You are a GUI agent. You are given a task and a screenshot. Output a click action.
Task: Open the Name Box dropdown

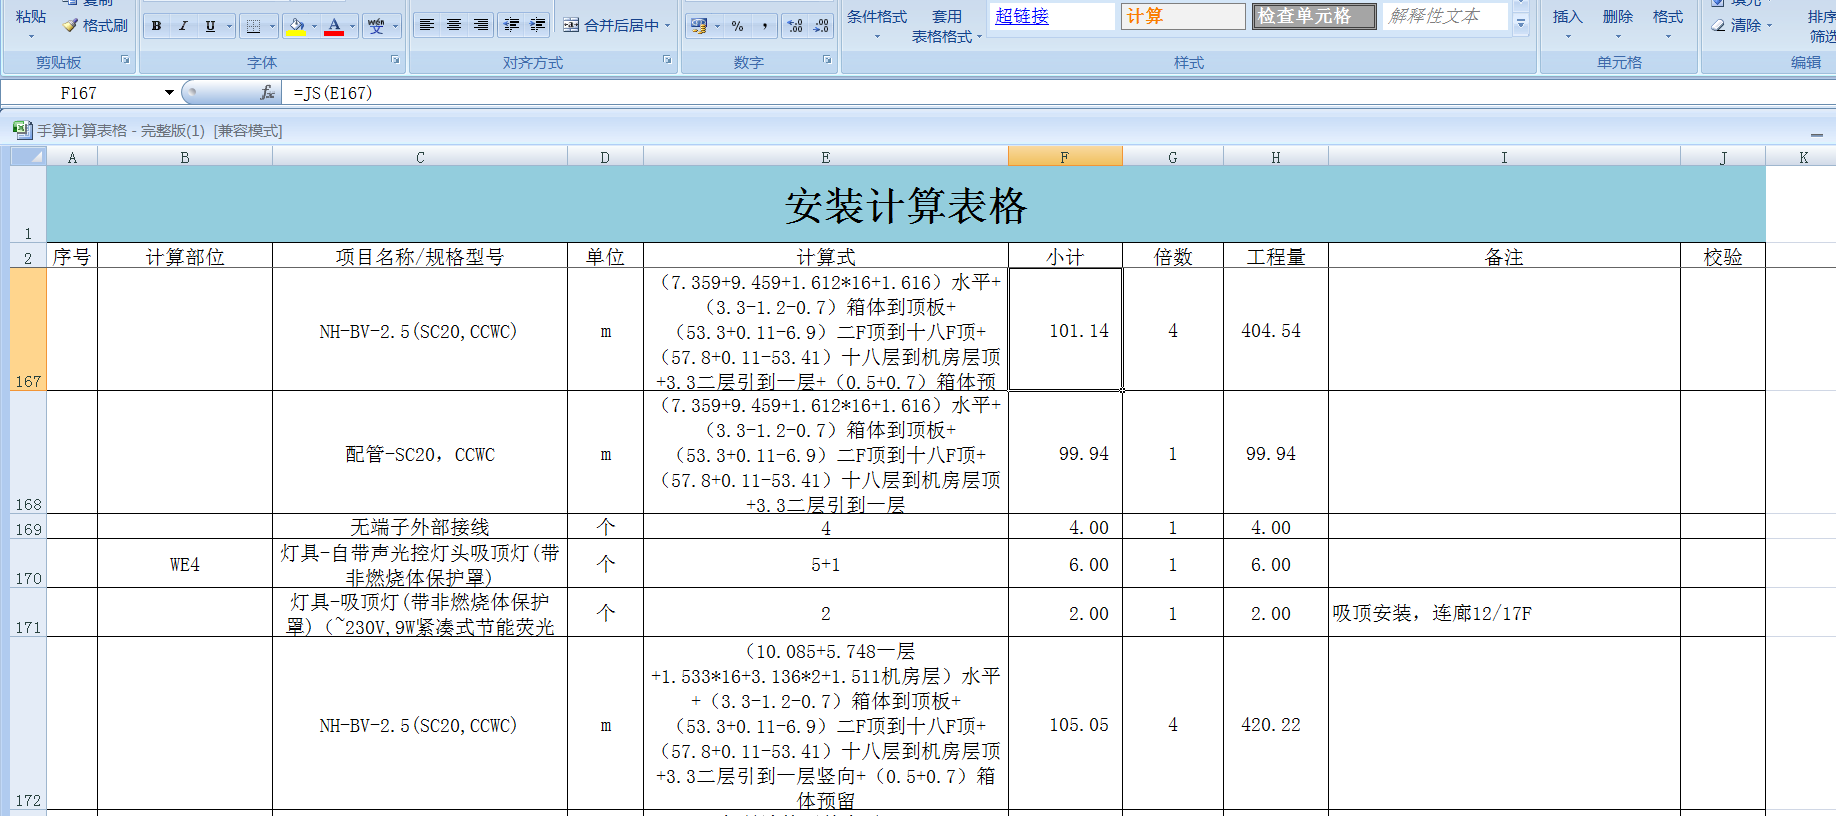click(x=169, y=93)
